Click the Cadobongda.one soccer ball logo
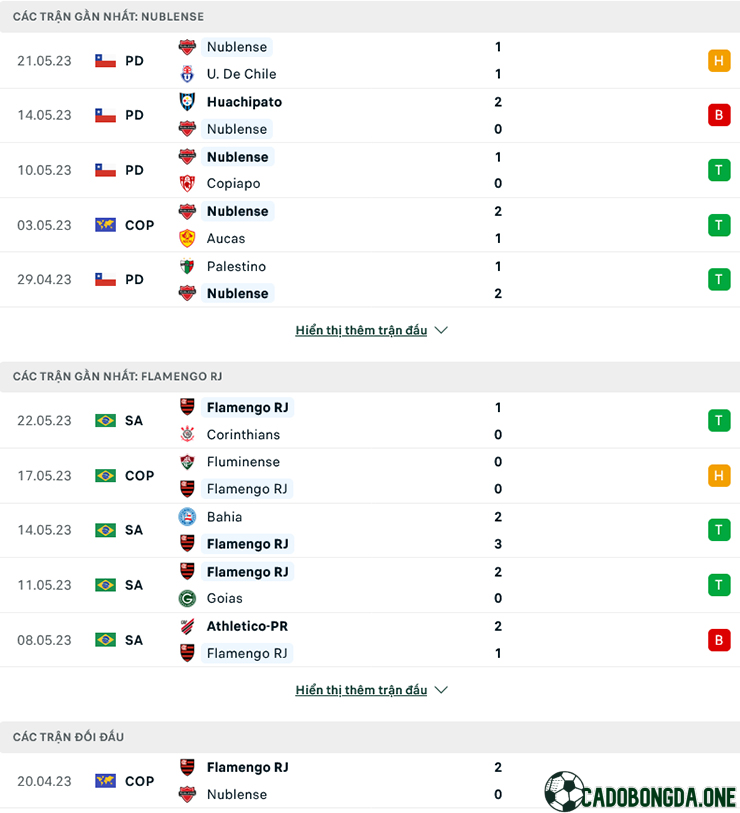The image size is (740, 813). point(564,791)
